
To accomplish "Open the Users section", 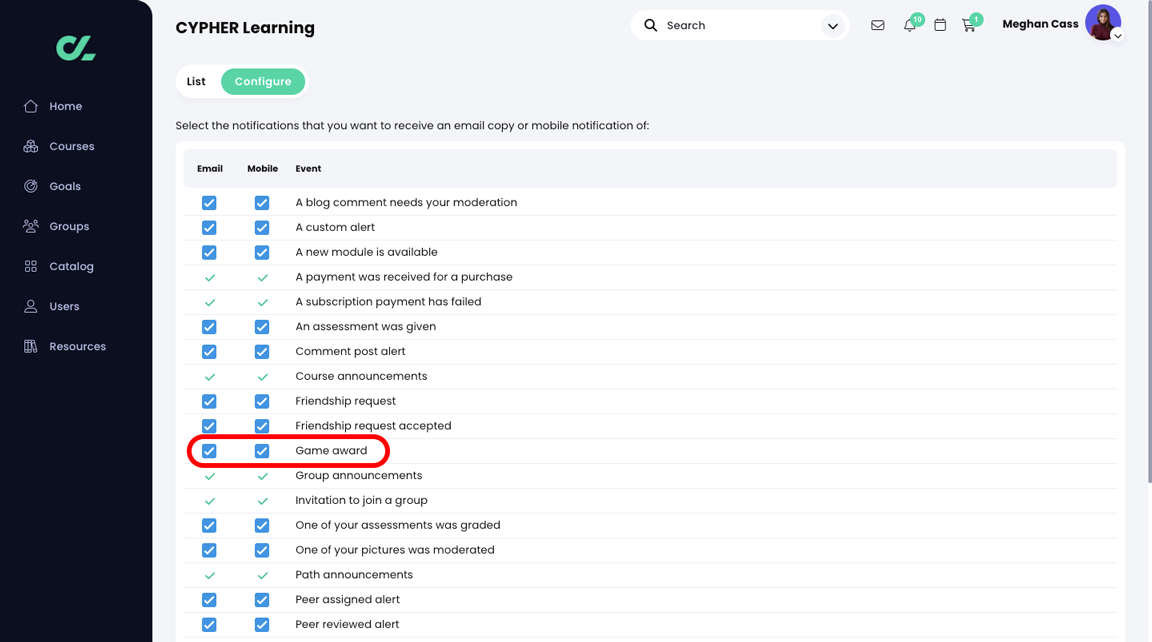I will click(62, 306).
